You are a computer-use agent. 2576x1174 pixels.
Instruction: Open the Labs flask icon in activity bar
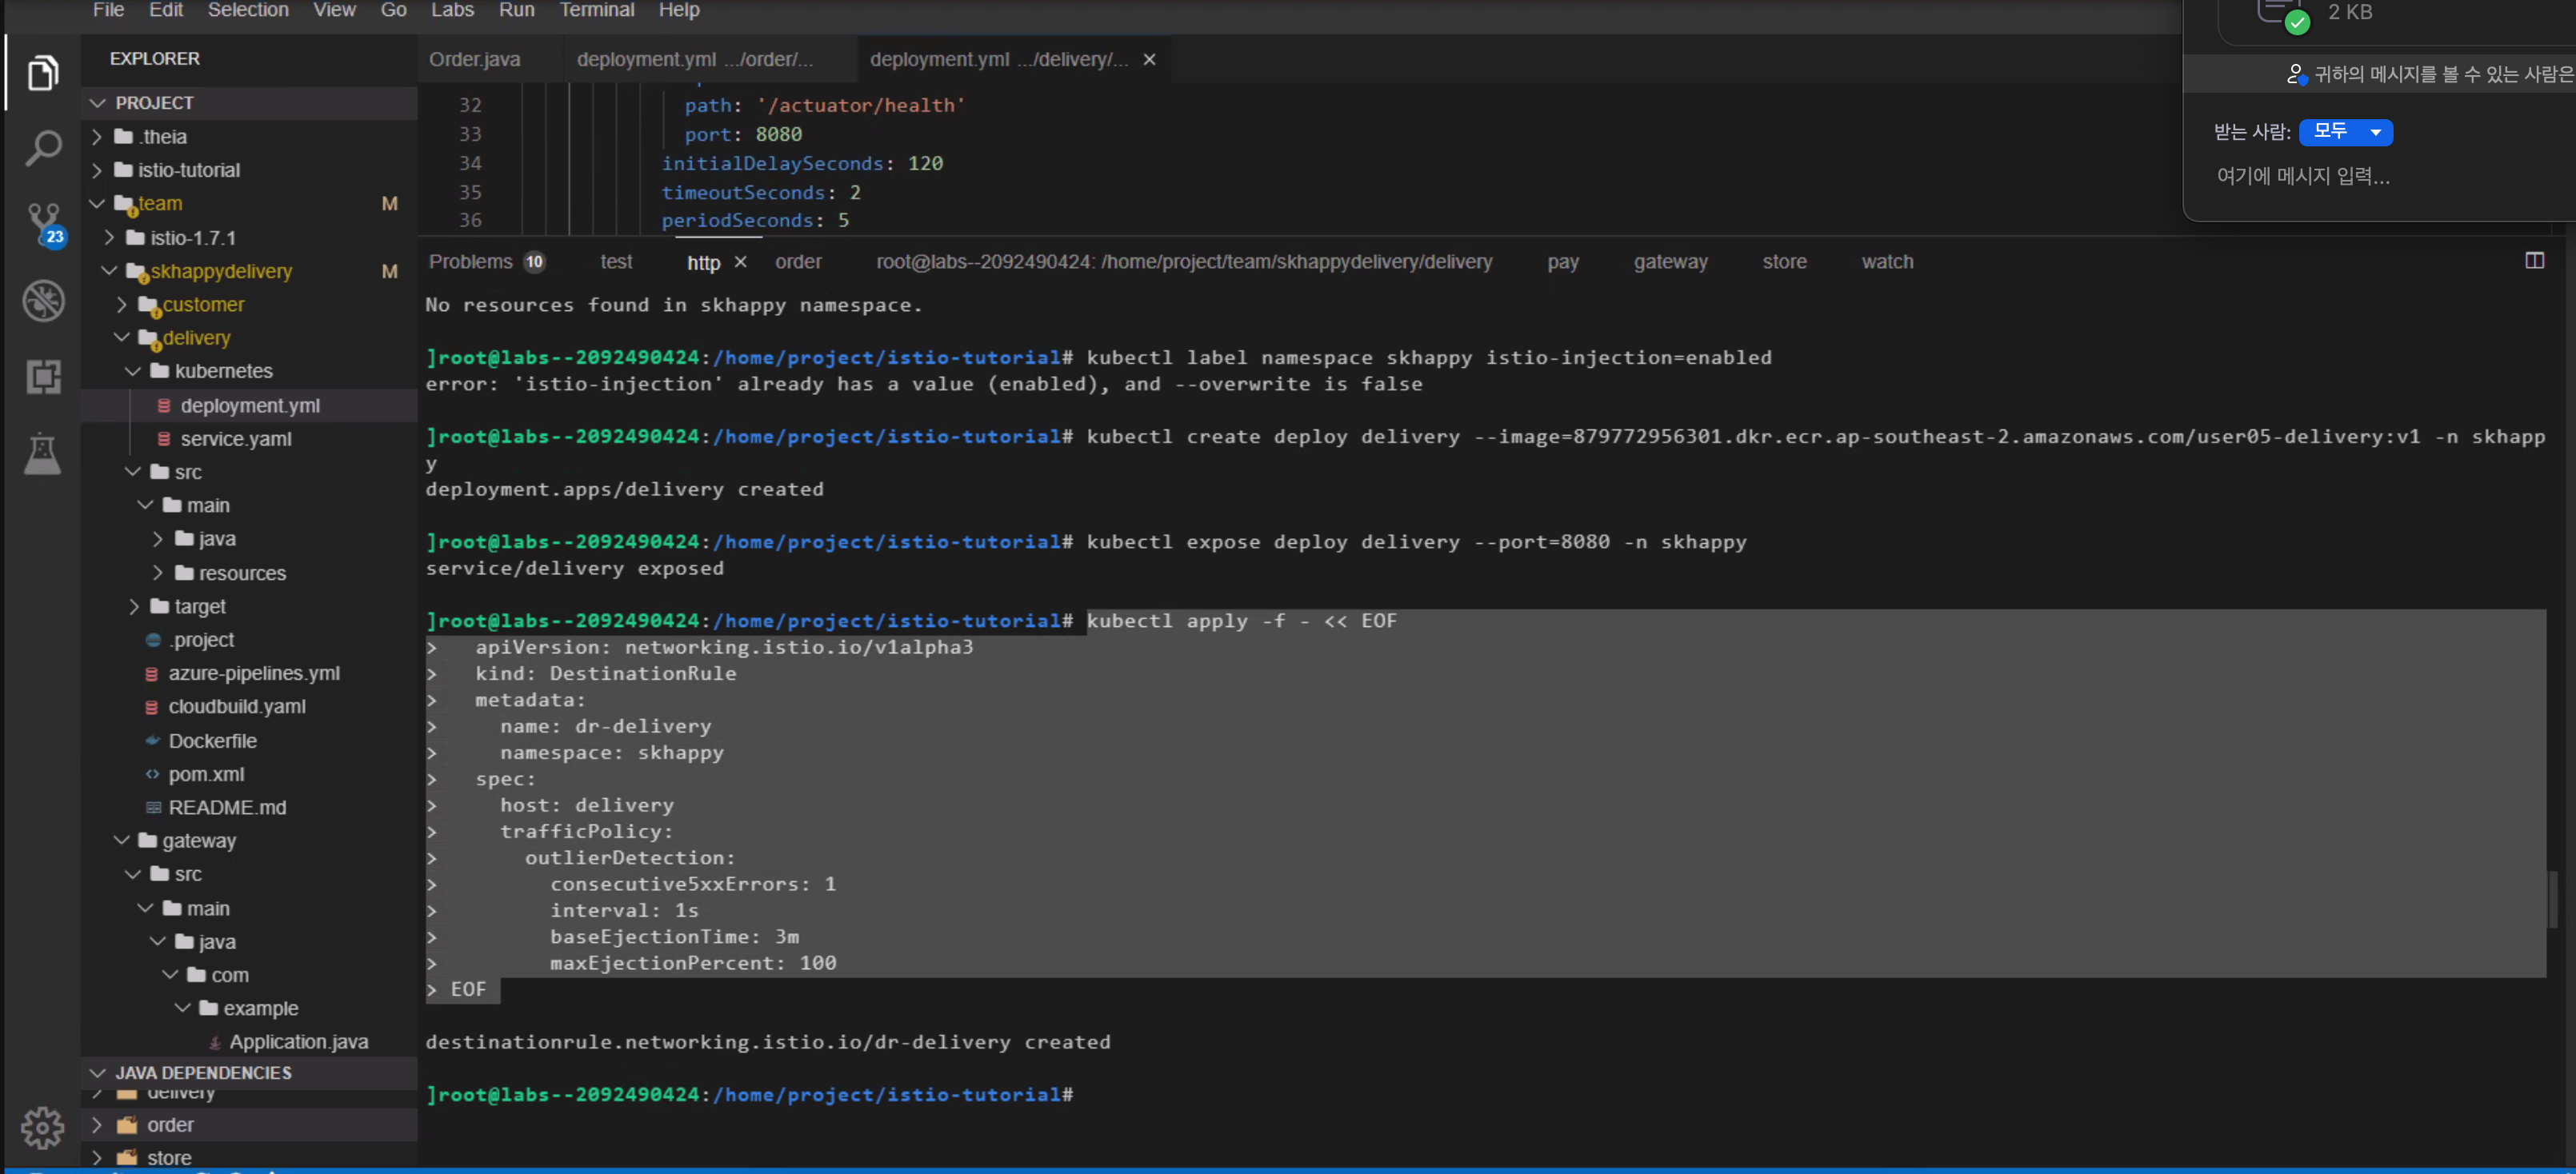point(43,453)
